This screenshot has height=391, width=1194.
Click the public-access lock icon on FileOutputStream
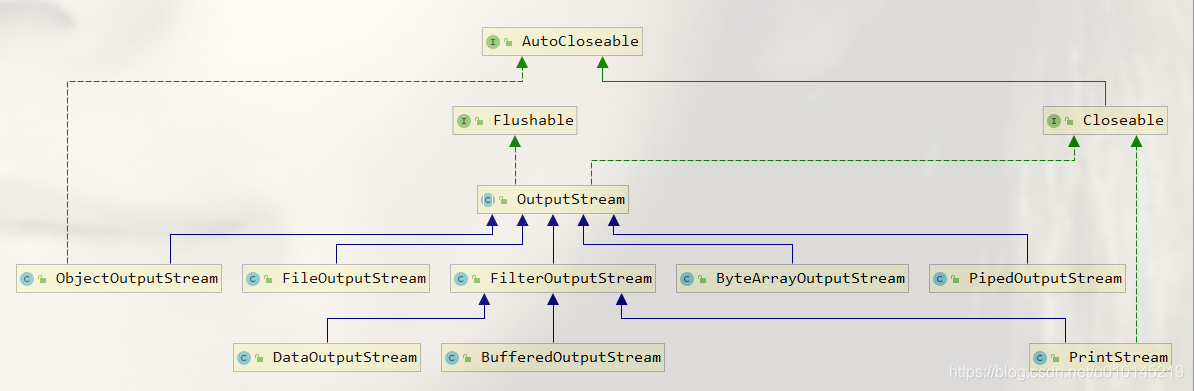(269, 280)
